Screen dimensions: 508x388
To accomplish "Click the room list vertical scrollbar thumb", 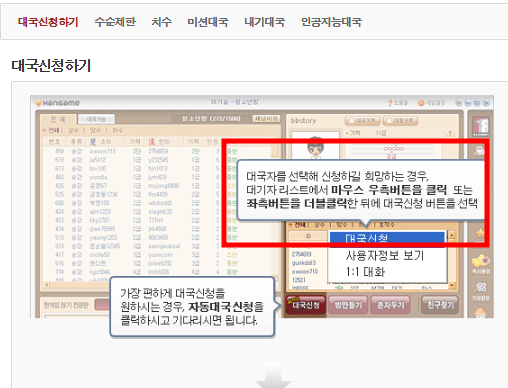I will (x=274, y=151).
